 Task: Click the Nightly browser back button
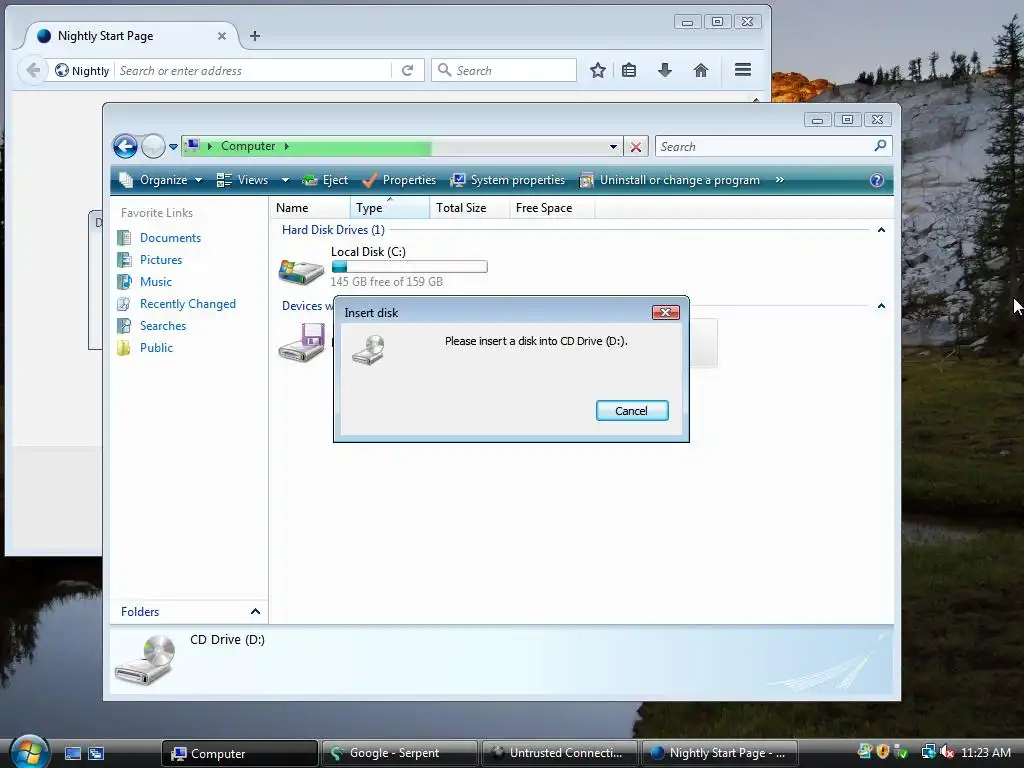(33, 70)
